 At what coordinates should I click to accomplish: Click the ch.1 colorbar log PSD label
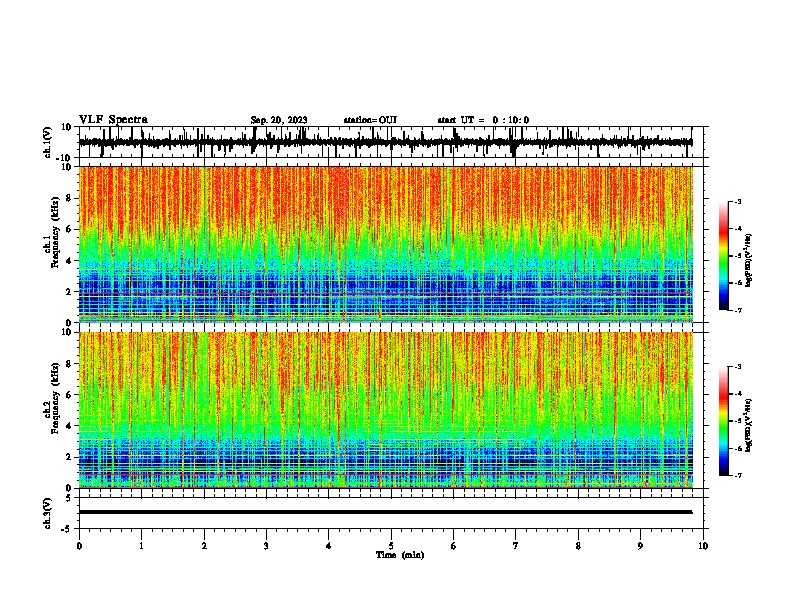(x=748, y=261)
